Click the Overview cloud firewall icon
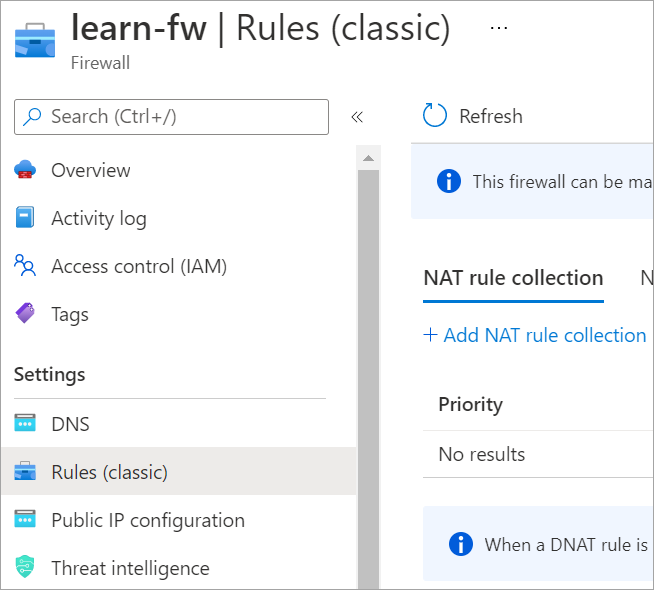Image resolution: width=654 pixels, height=590 pixels. tap(25, 170)
